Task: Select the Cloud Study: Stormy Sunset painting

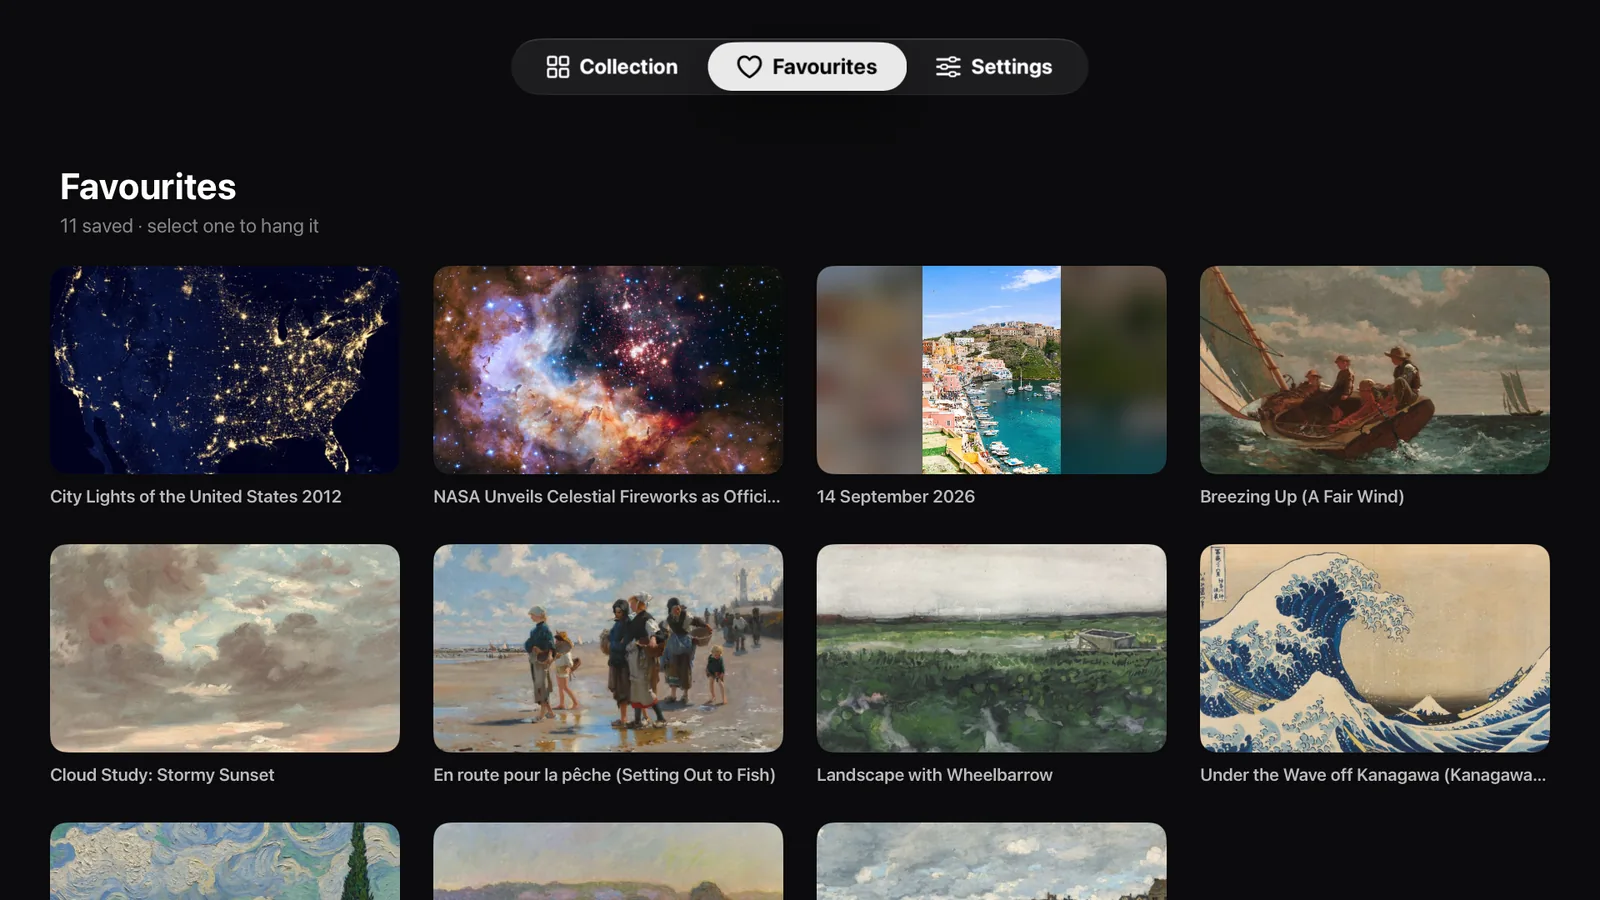Action: point(225,648)
